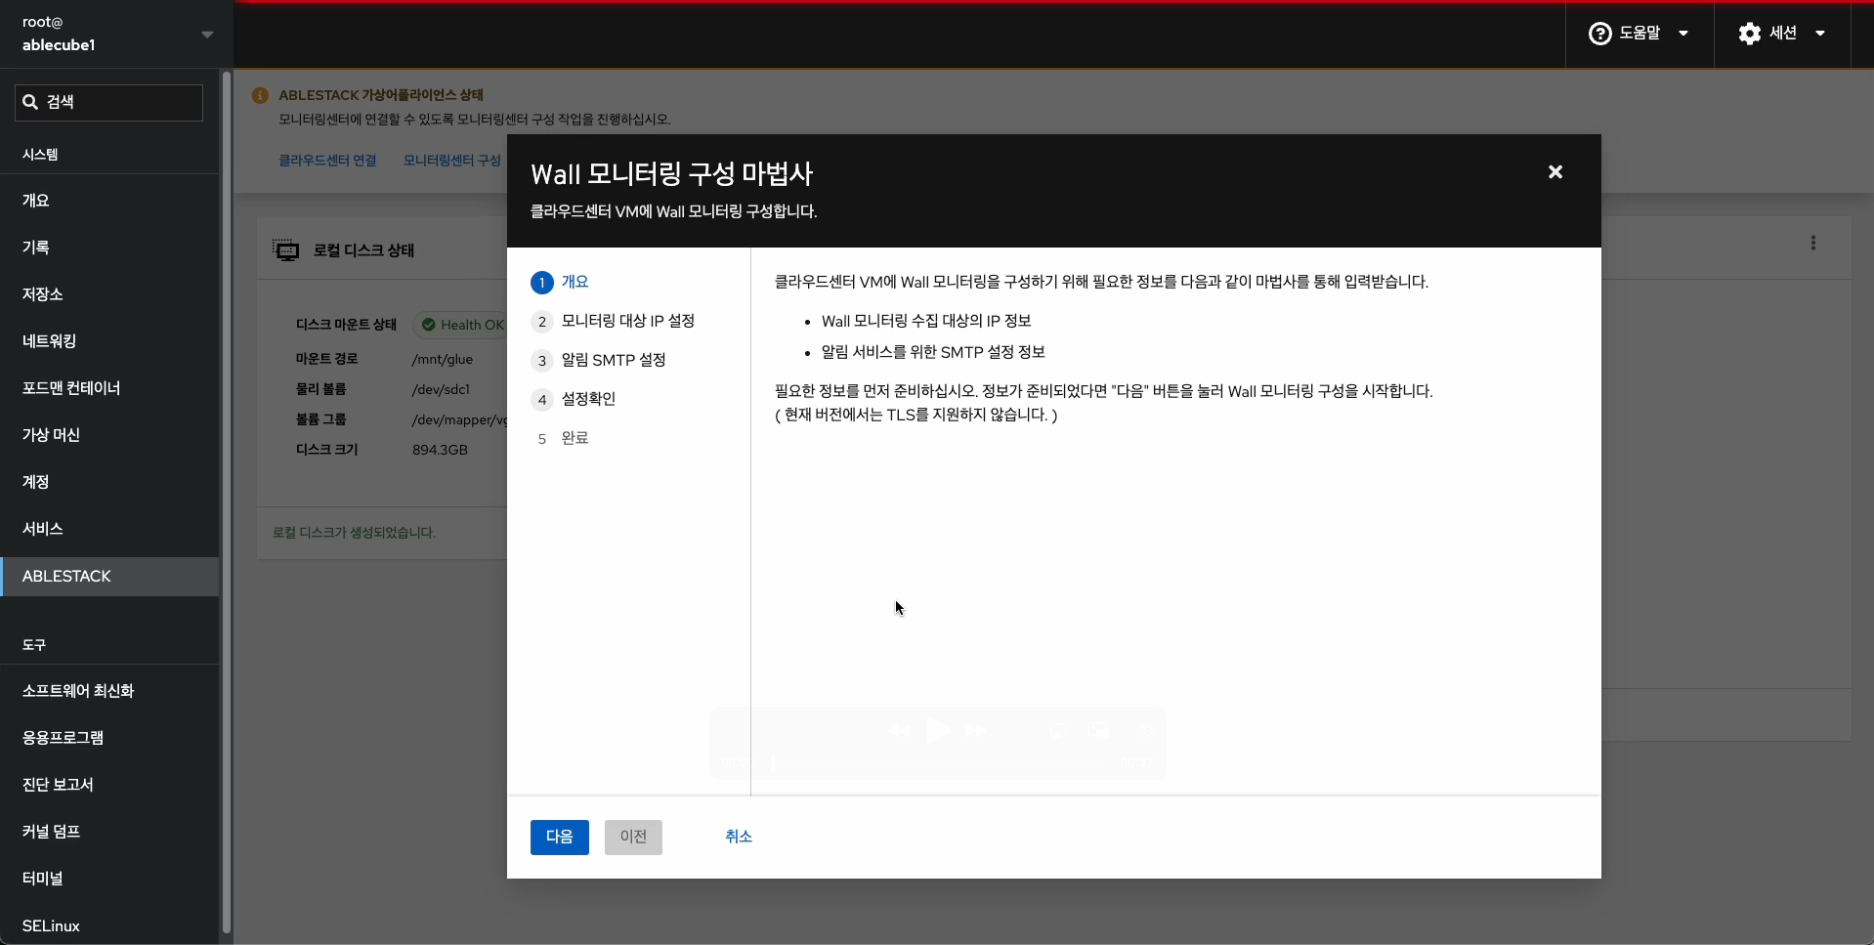Image resolution: width=1874 pixels, height=945 pixels.
Task: Open the 세션 session dropdown
Action: pos(1782,34)
